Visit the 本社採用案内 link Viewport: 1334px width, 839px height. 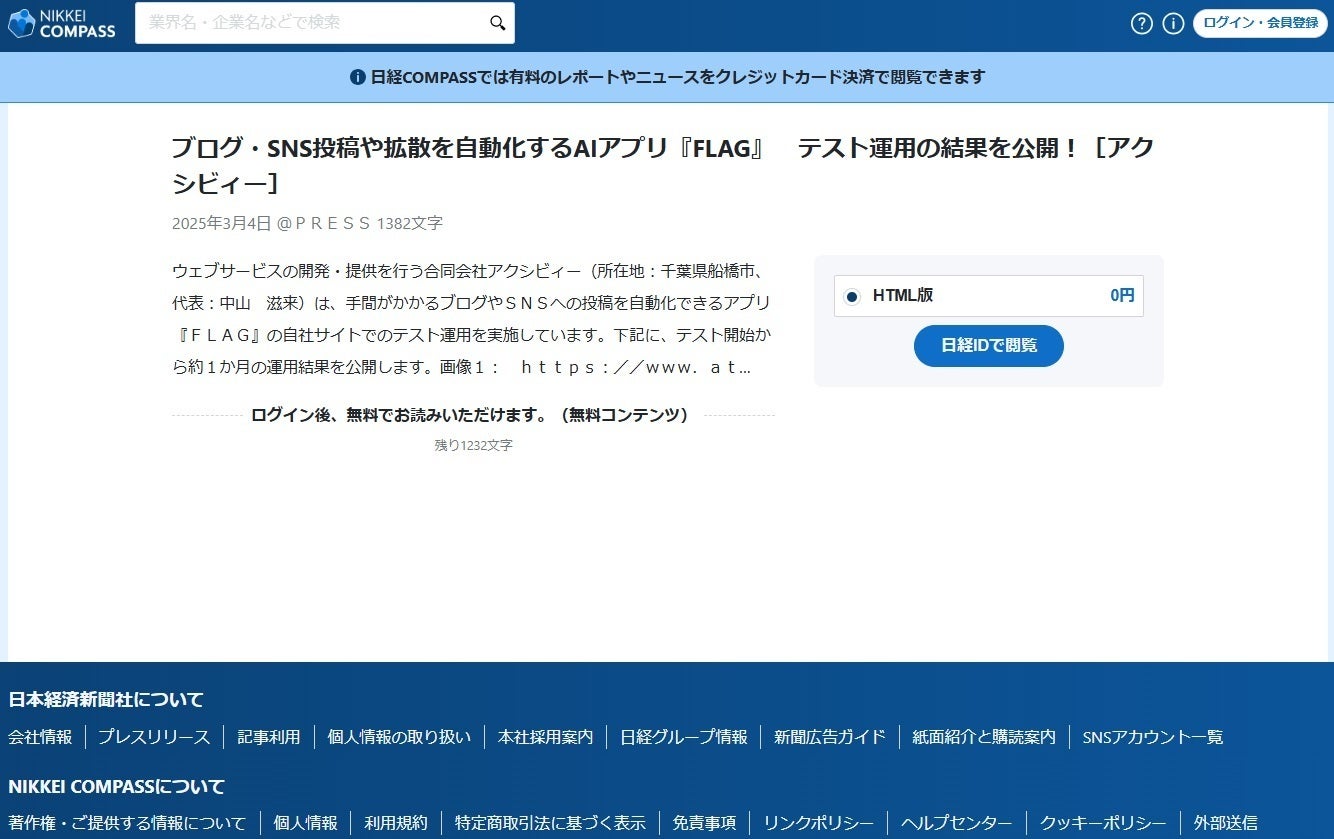pyautogui.click(x=545, y=737)
